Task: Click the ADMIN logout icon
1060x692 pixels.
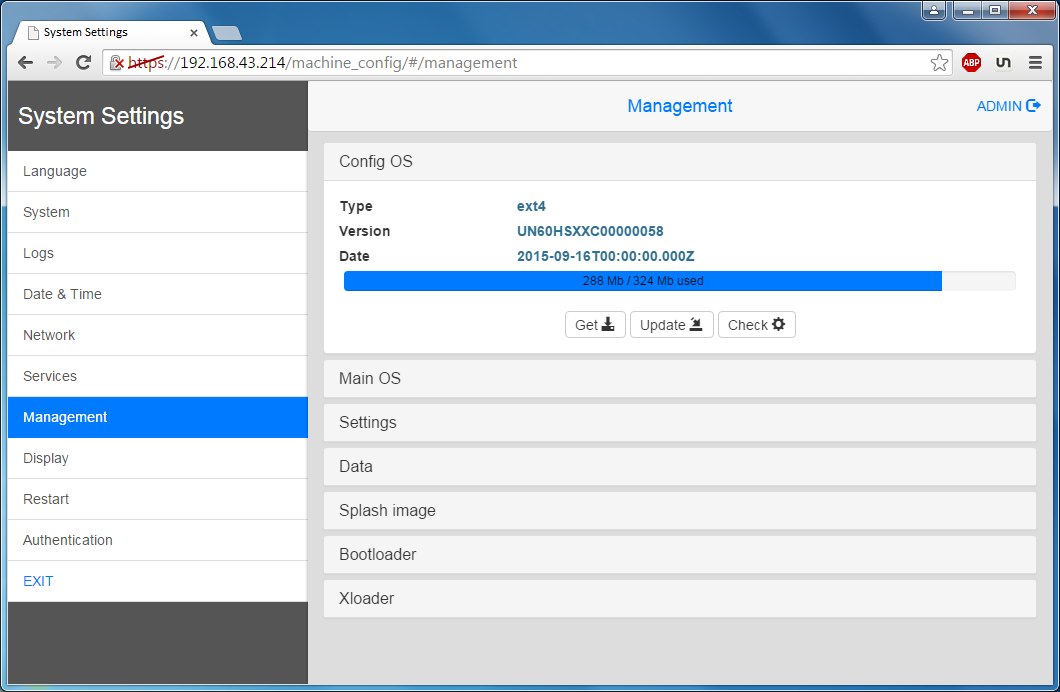Action: point(1034,106)
